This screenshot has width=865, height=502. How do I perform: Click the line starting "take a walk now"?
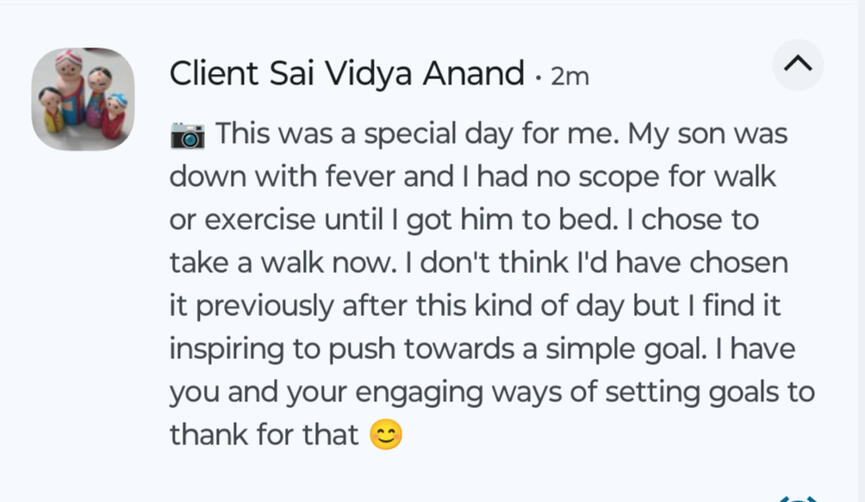pos(478,263)
